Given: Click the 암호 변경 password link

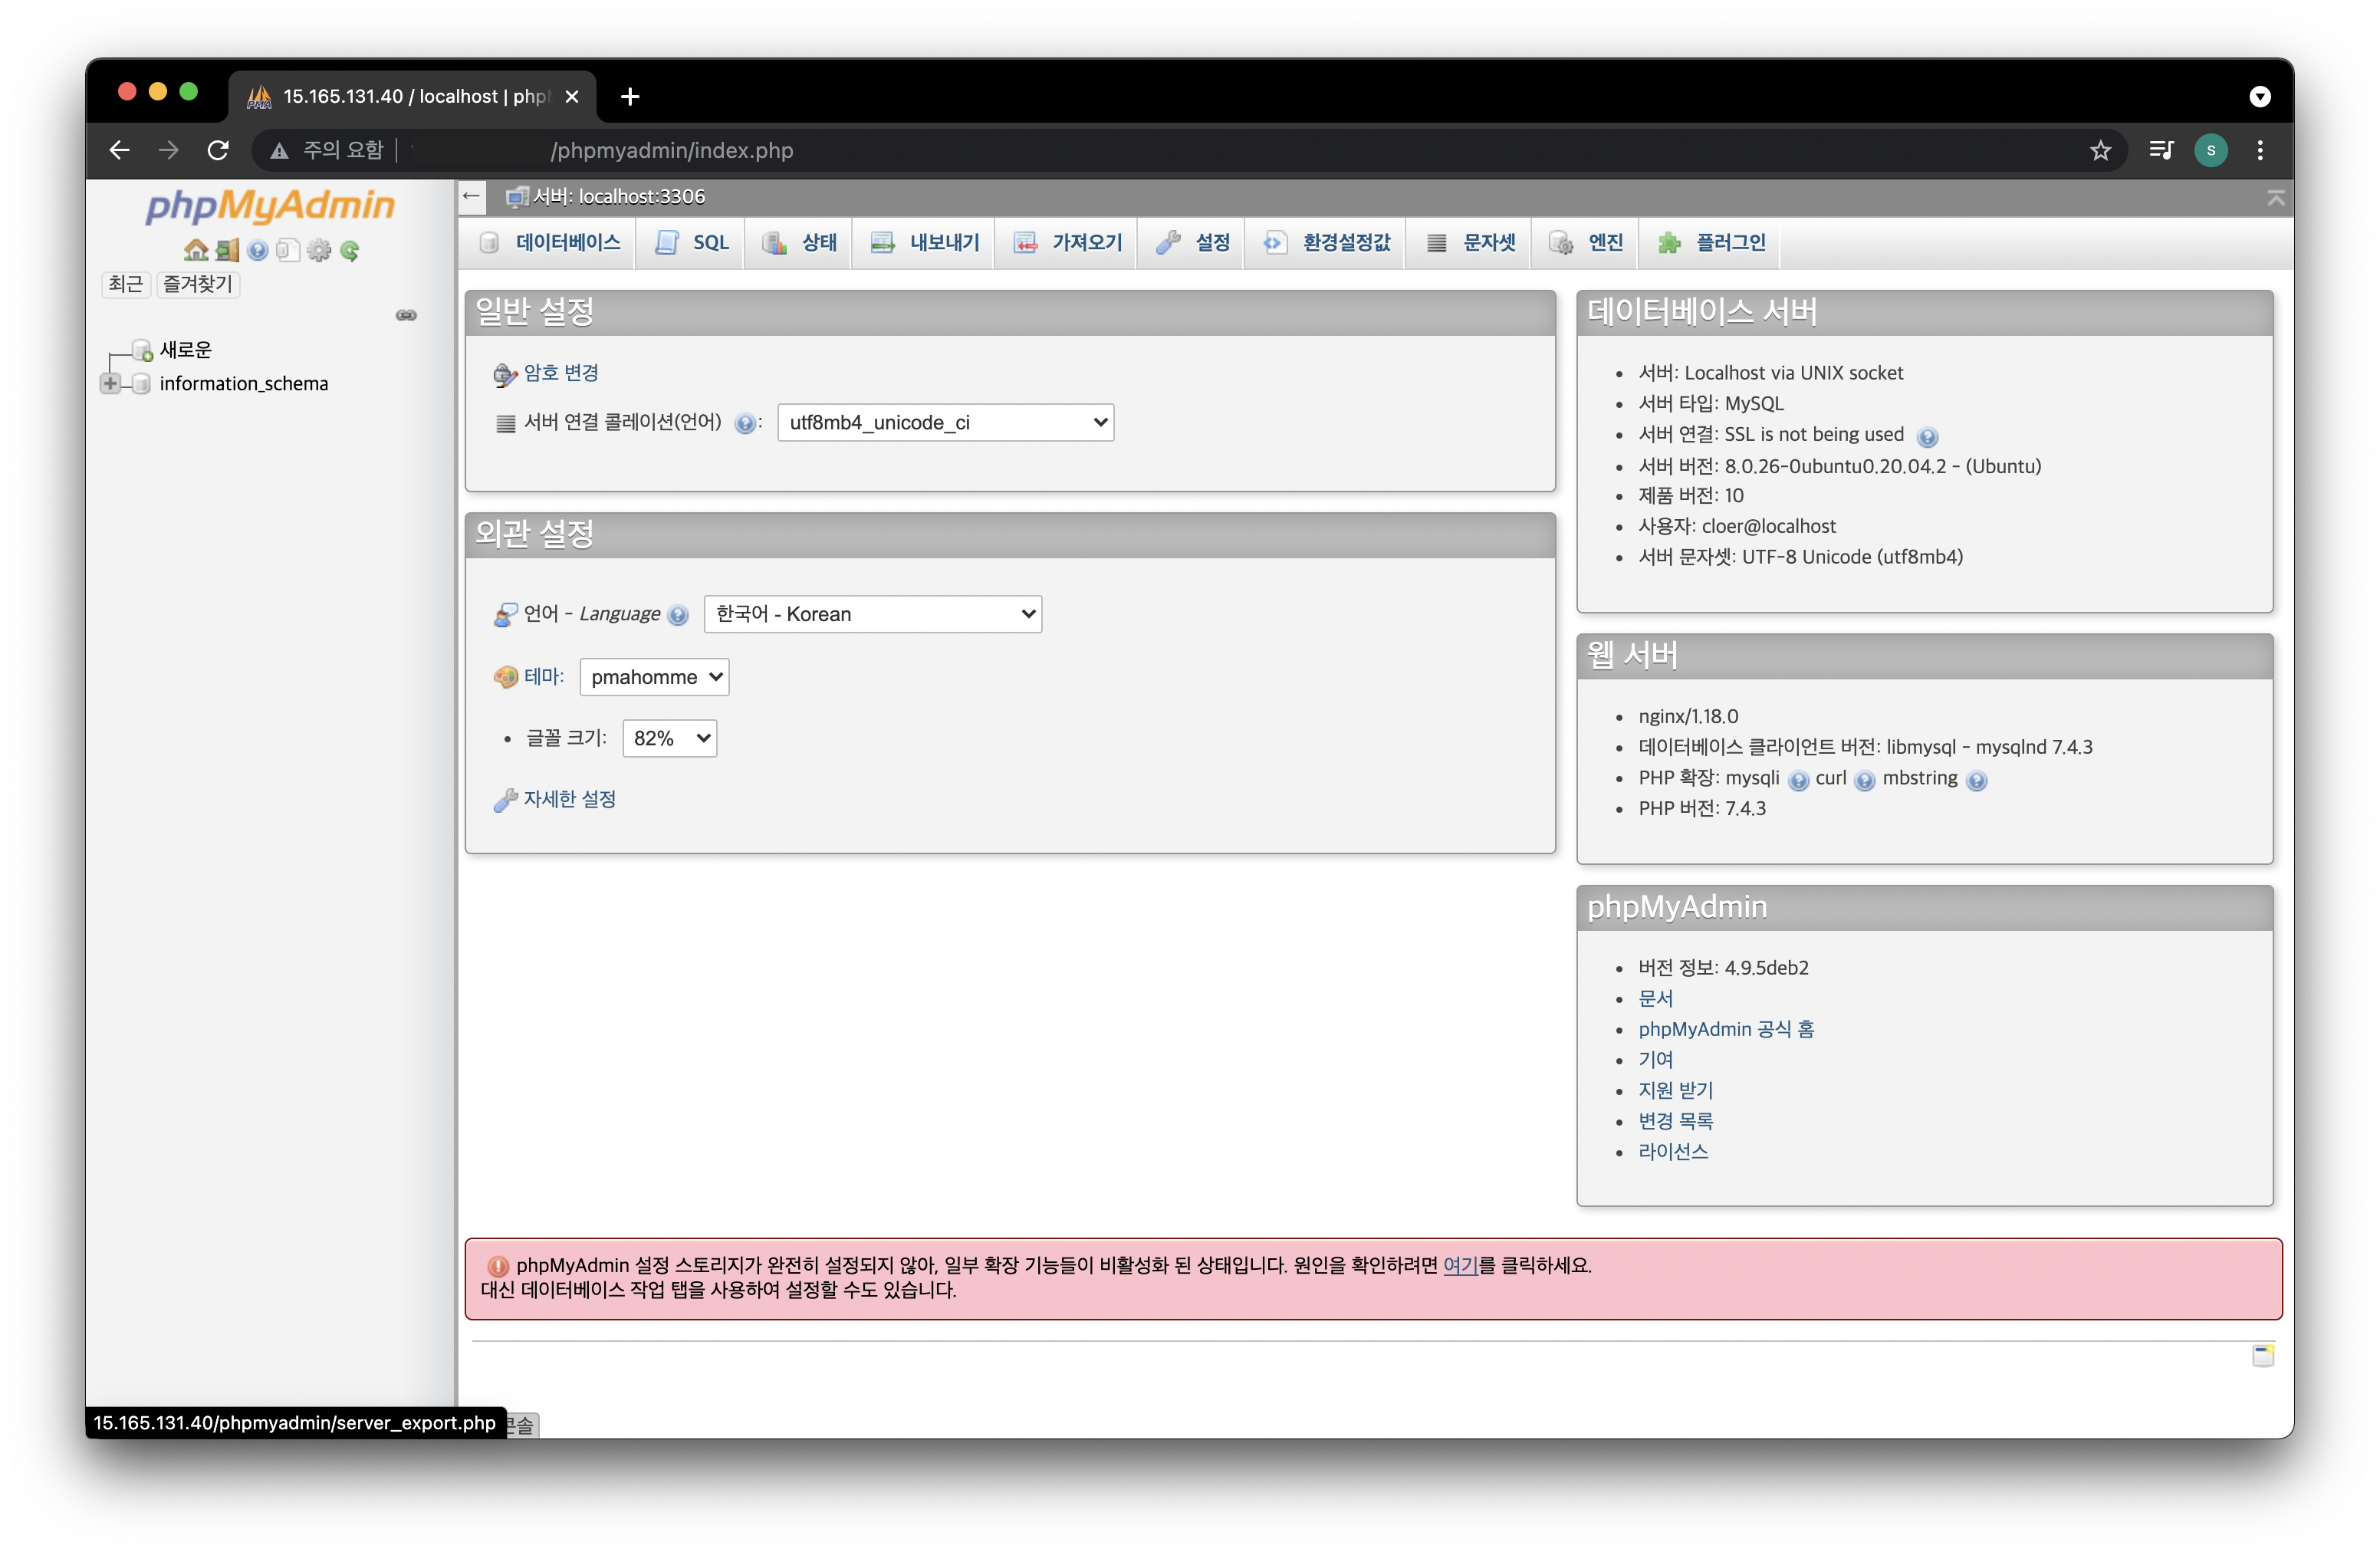Looking at the screenshot, I should tap(561, 373).
